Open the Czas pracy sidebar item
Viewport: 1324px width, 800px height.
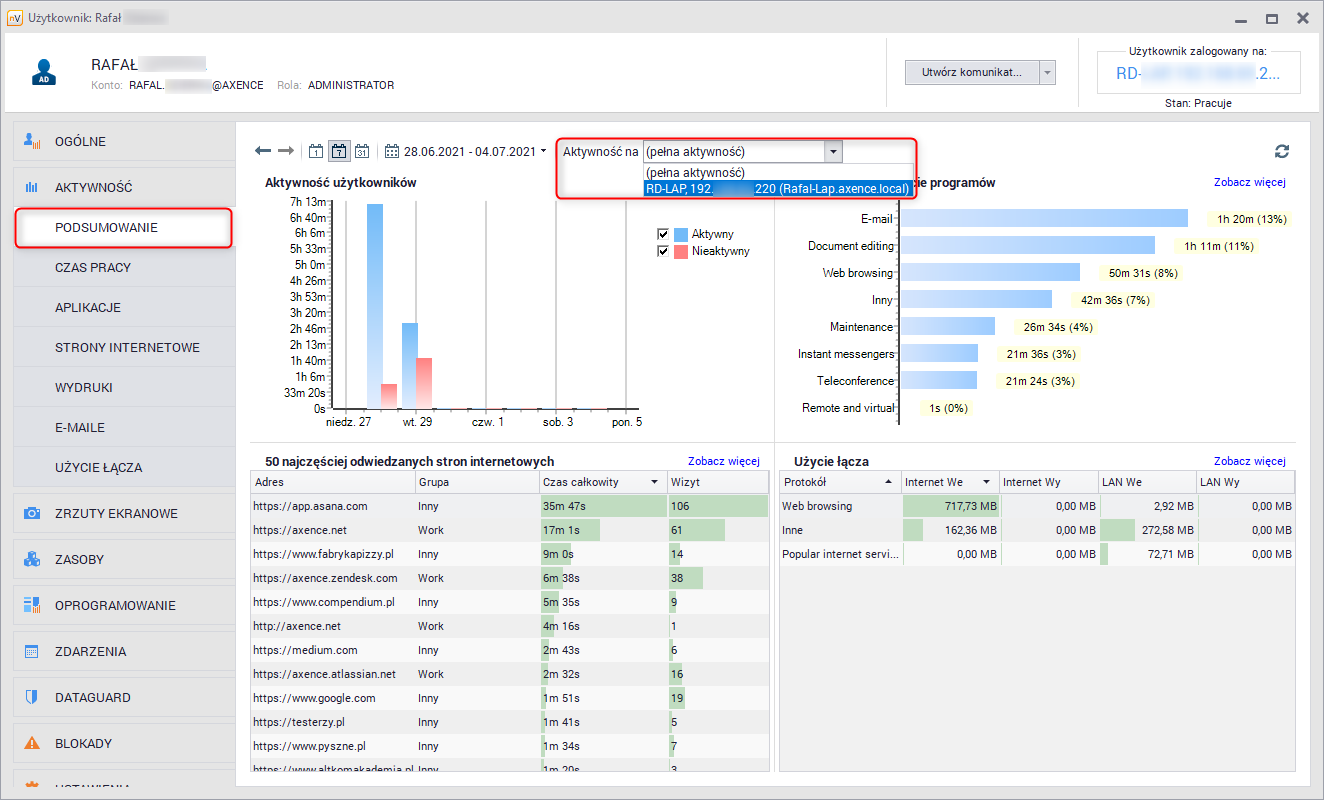(x=93, y=267)
